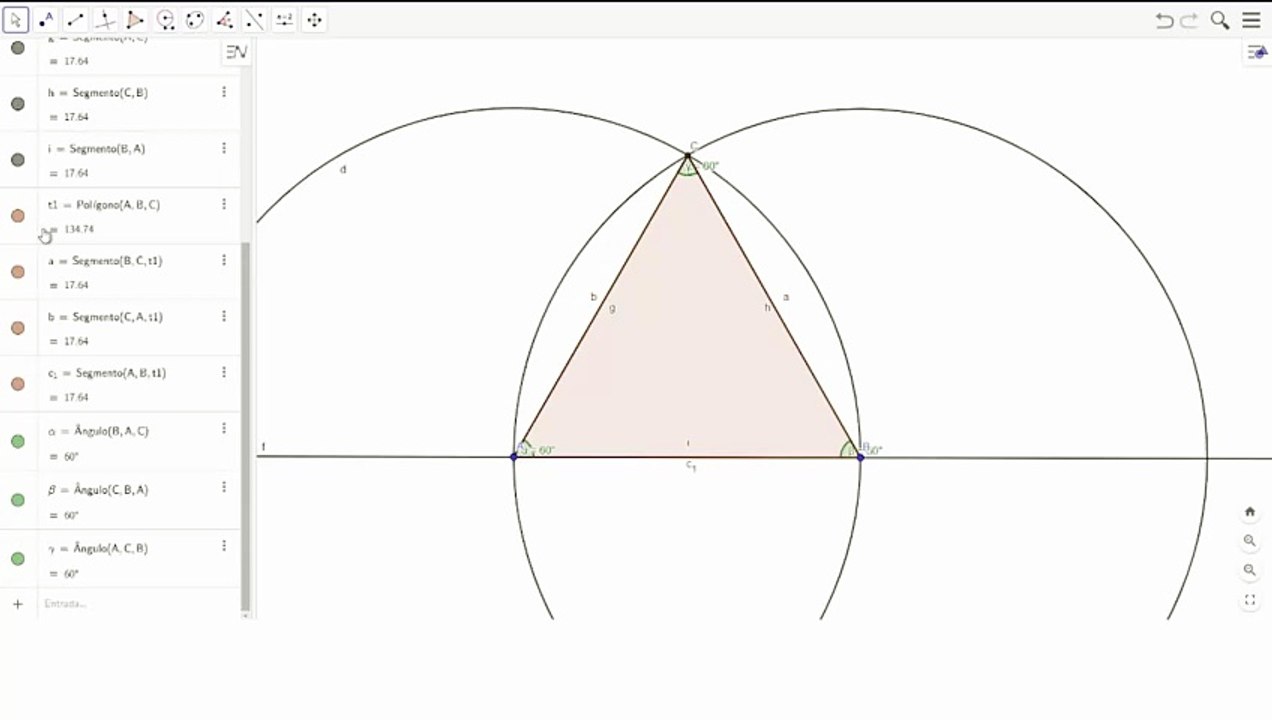Toggle visibility of angle α

[x=18, y=441]
